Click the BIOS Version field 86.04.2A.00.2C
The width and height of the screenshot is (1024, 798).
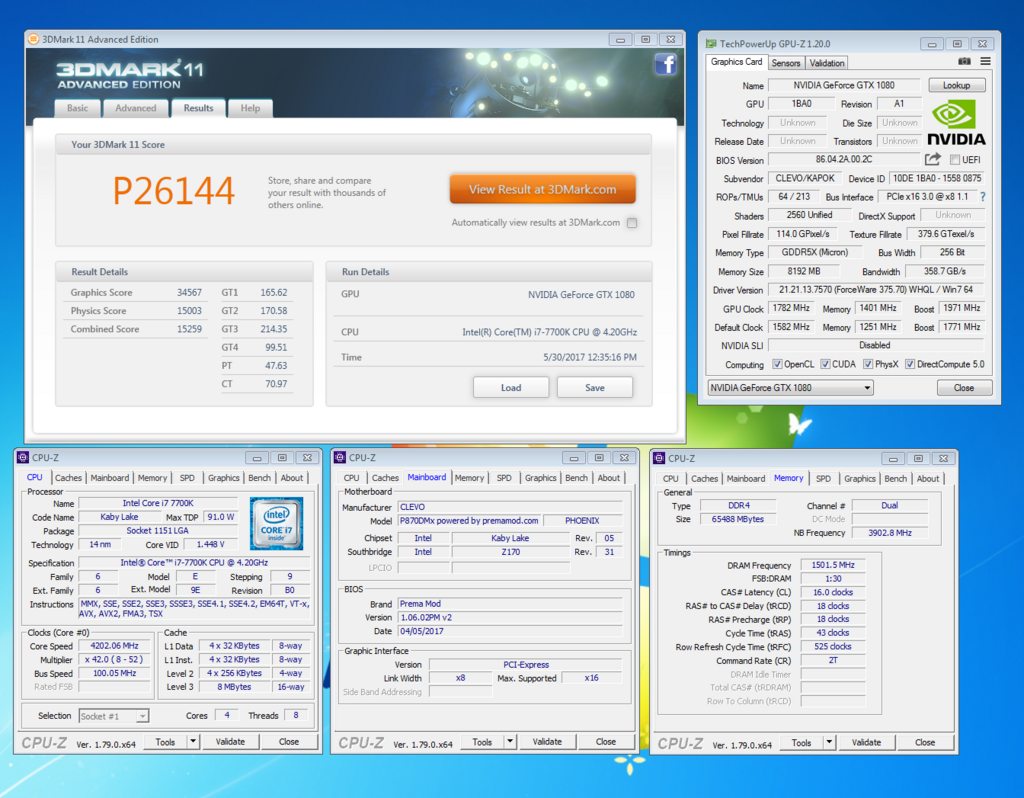[x=844, y=159]
